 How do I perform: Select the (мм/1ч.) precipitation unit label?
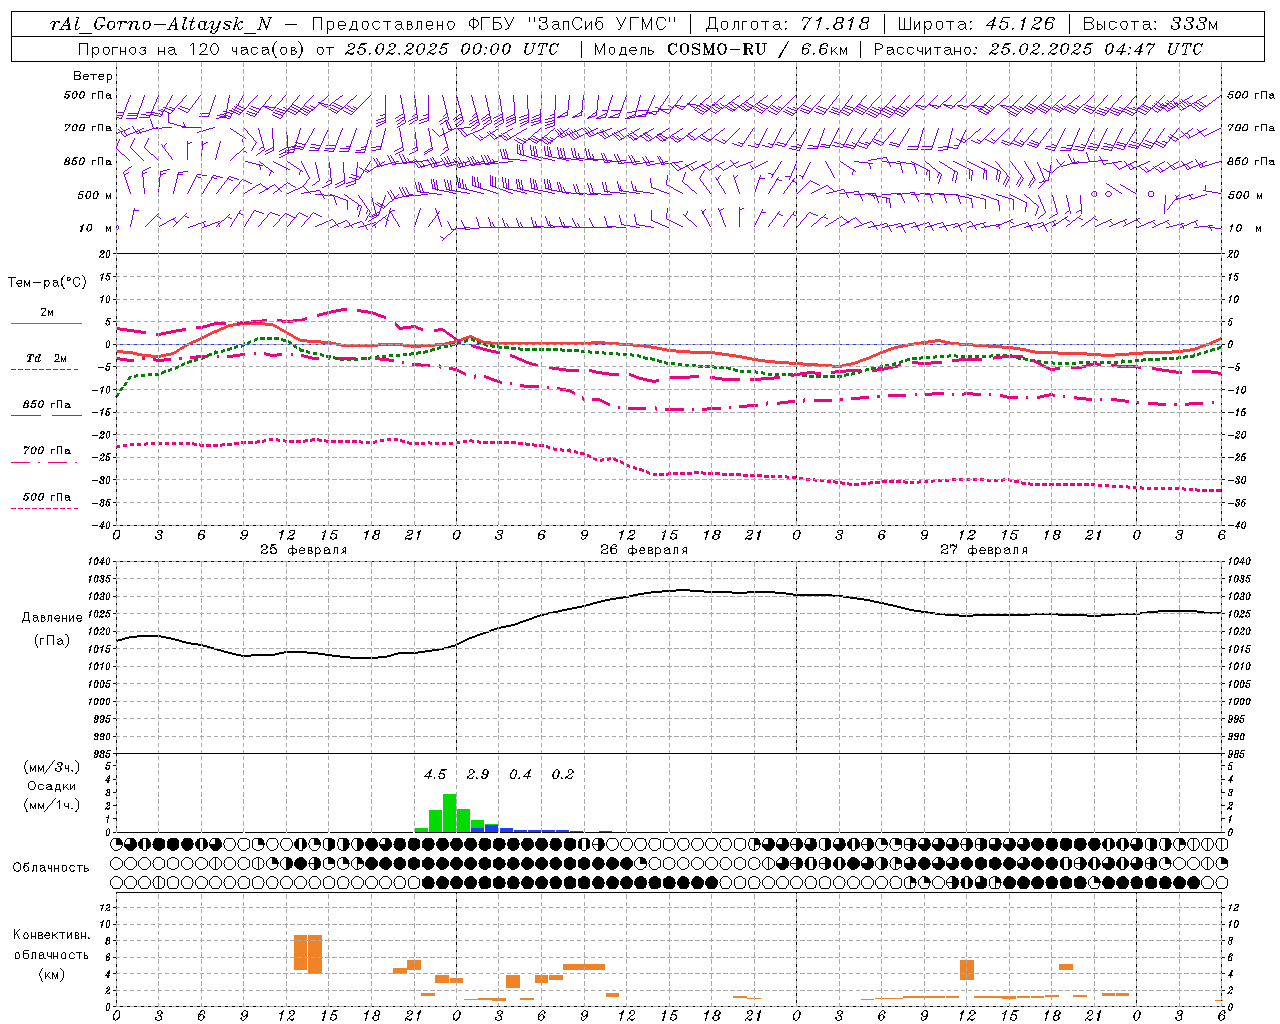click(x=52, y=805)
